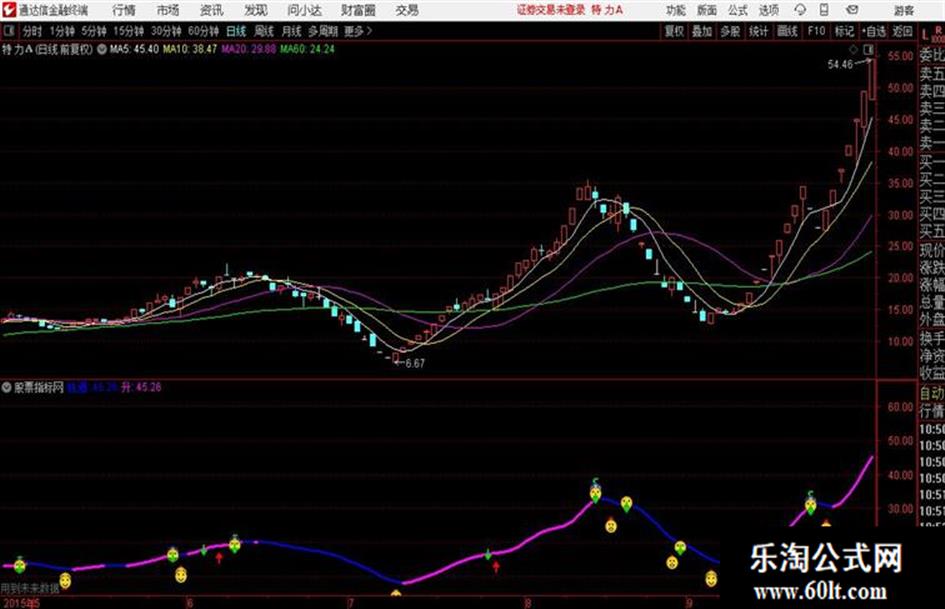Open the 市场 menu
The height and width of the screenshot is (609, 945).
click(x=168, y=10)
